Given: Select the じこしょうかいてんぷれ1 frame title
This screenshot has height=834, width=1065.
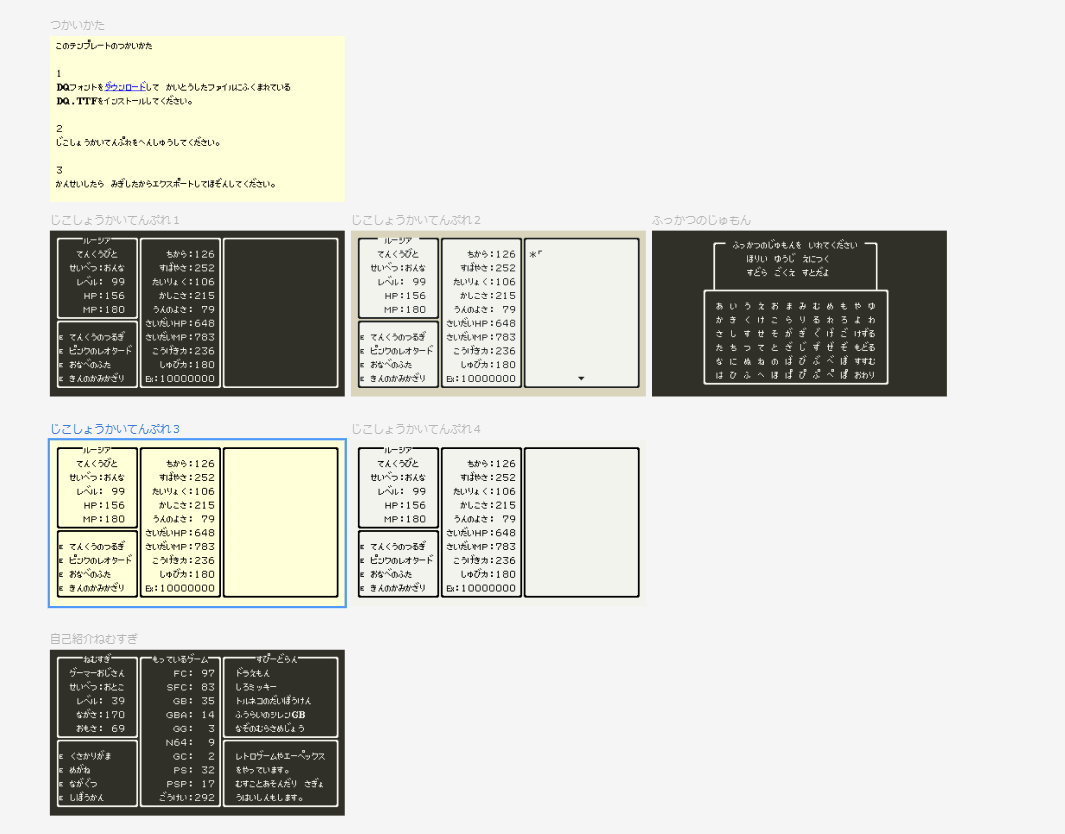Looking at the screenshot, I should (x=115, y=220).
